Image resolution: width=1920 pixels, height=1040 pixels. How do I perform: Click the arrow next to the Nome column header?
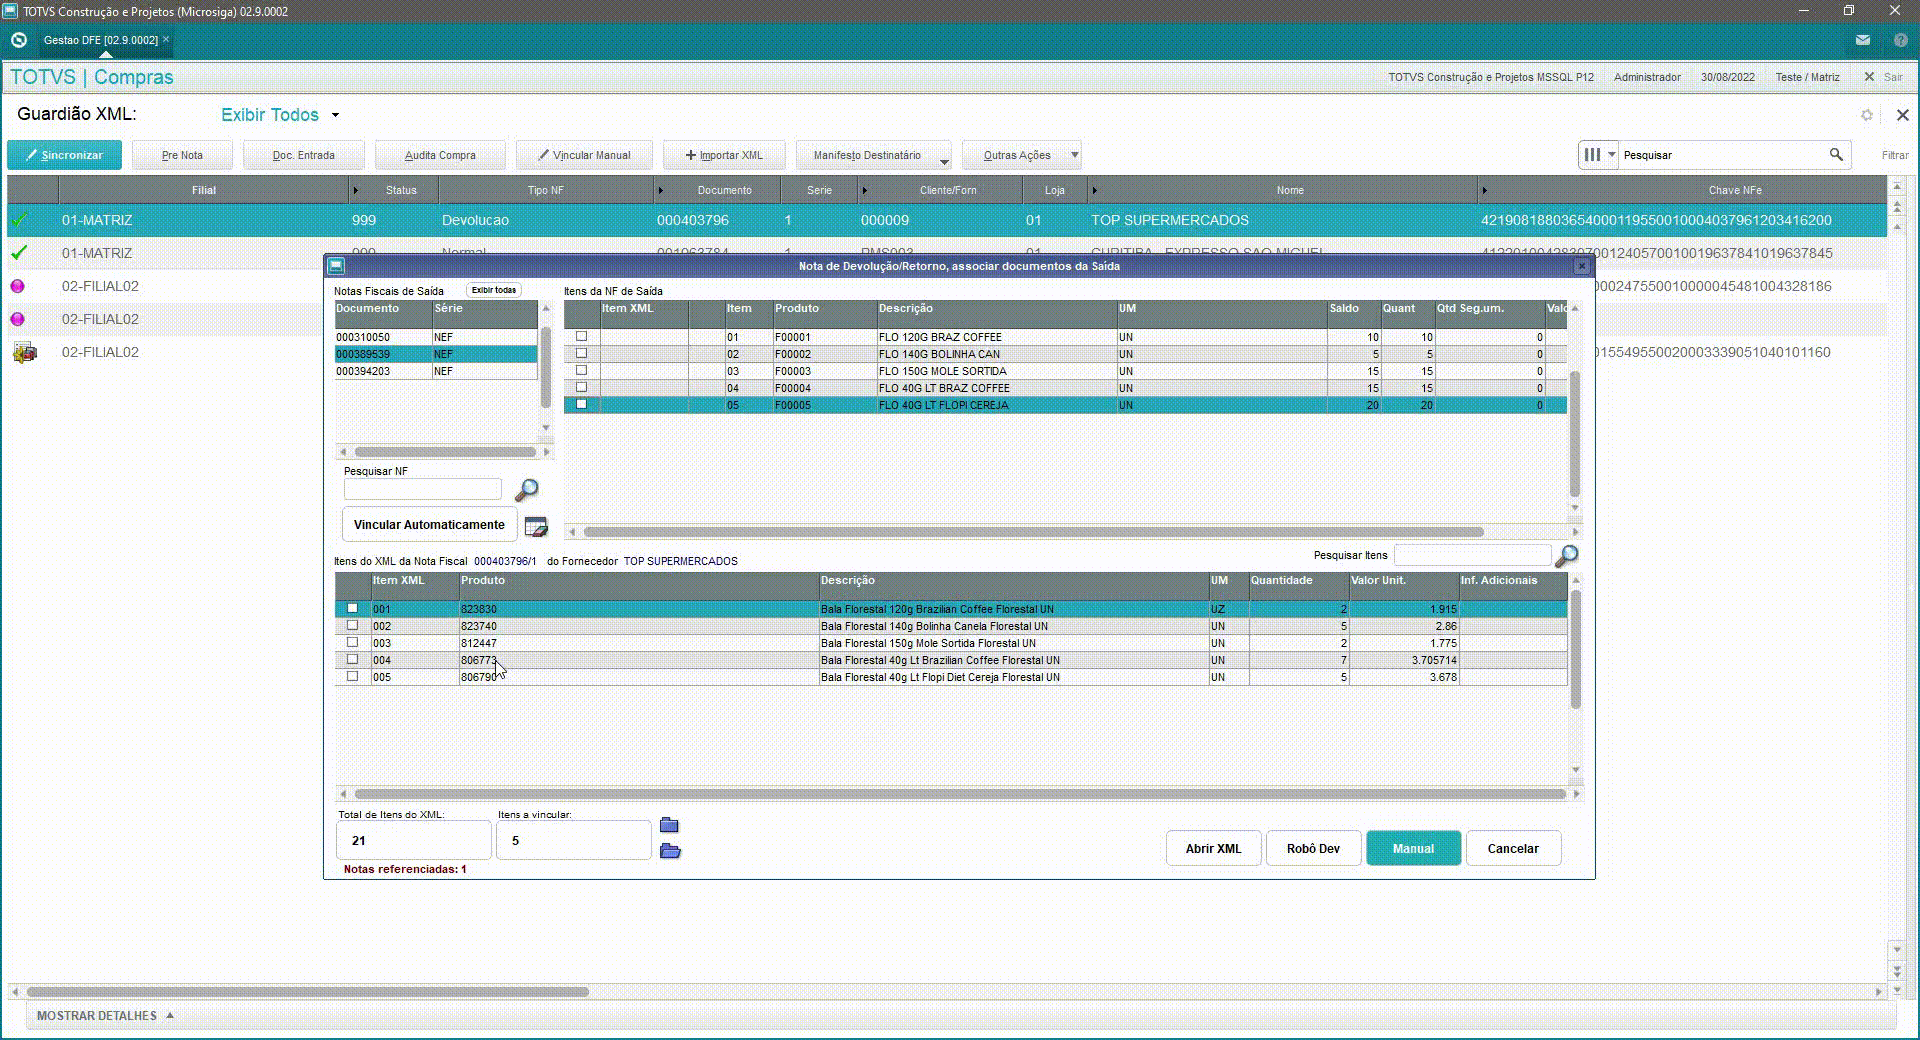(x=1484, y=190)
